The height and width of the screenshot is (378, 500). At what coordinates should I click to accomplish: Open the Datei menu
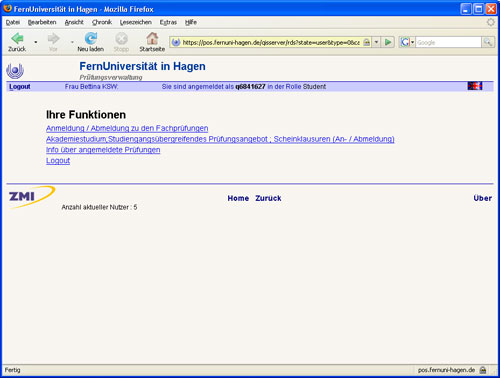pyautogui.click(x=13, y=22)
